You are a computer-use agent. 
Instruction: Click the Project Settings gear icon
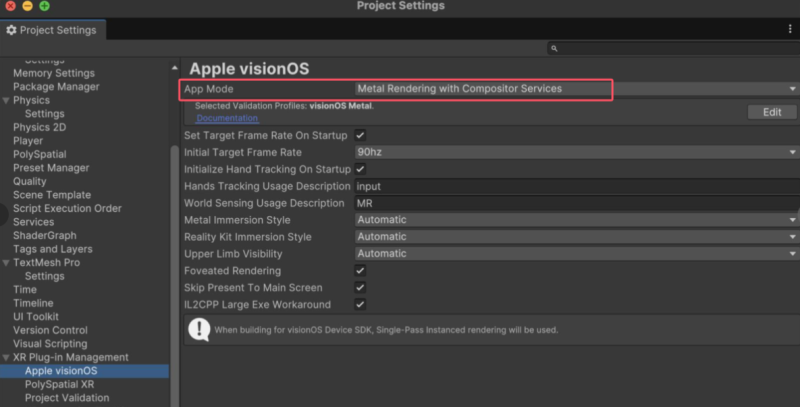tap(12, 30)
